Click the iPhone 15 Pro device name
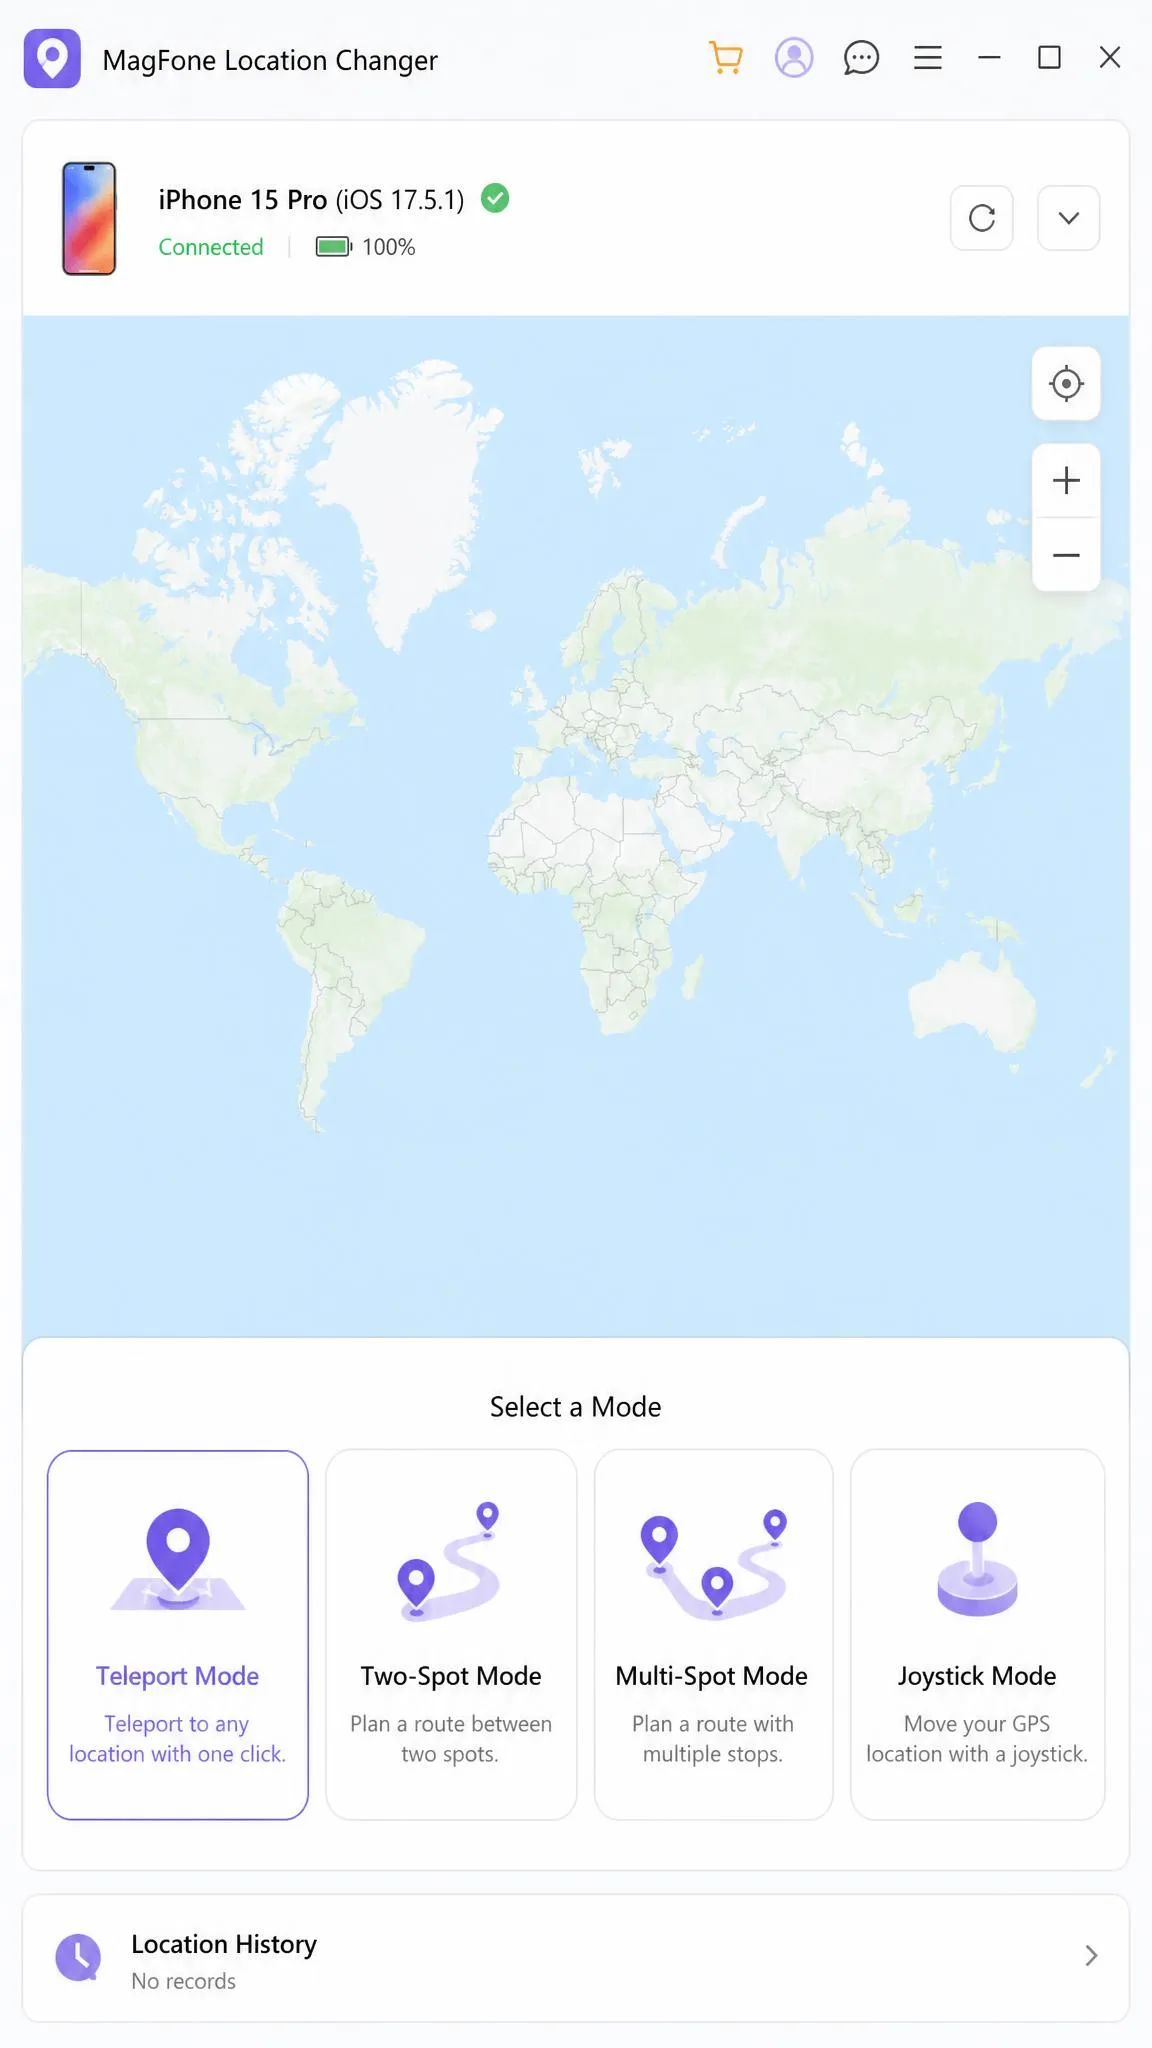Image resolution: width=1152 pixels, height=2048 pixels. tap(243, 200)
